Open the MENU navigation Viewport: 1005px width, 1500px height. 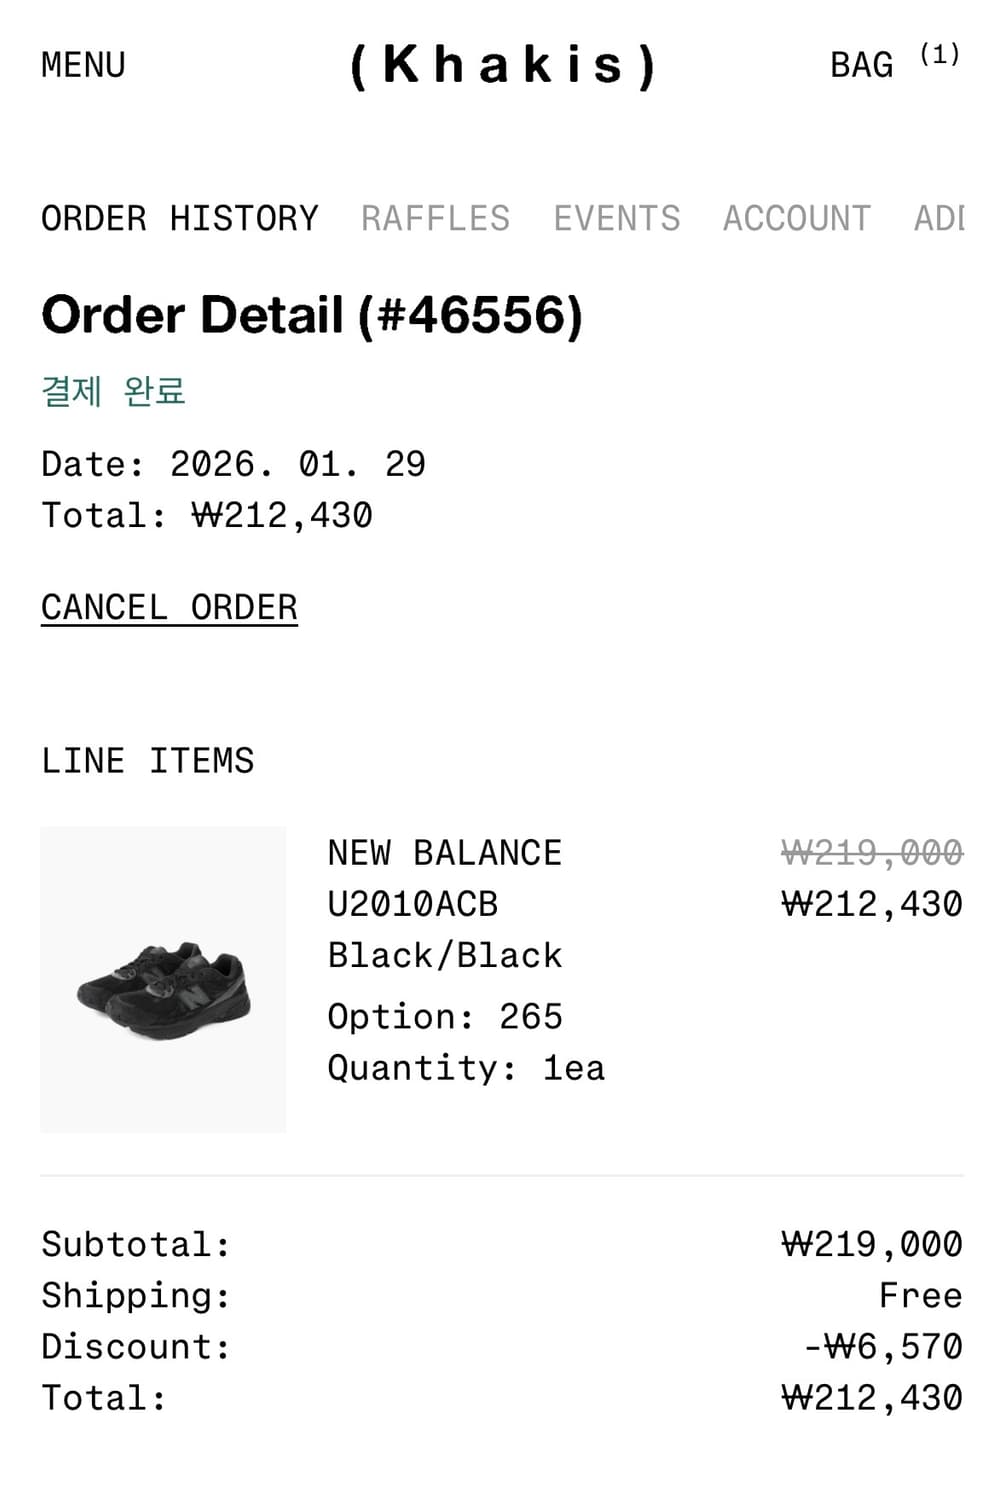coord(83,65)
